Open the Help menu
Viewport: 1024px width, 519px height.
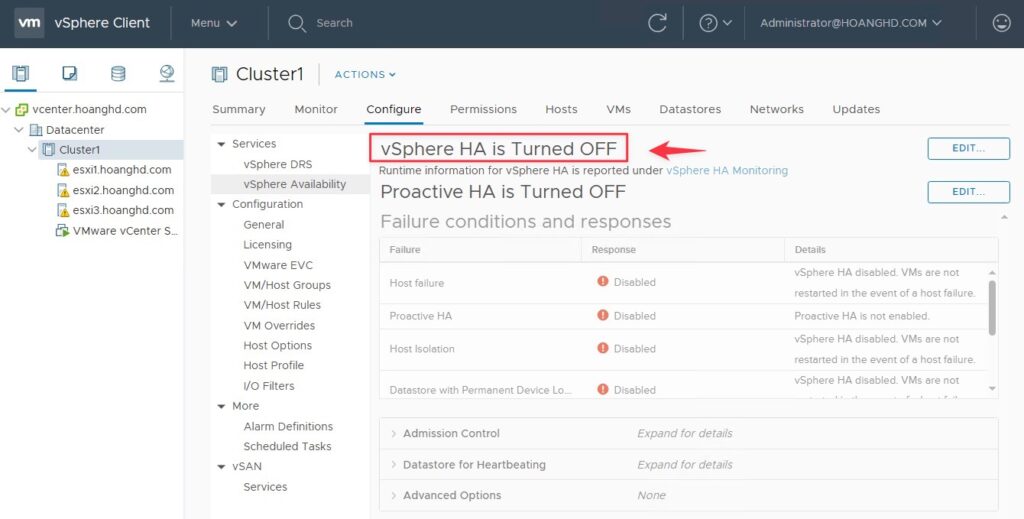[715, 23]
